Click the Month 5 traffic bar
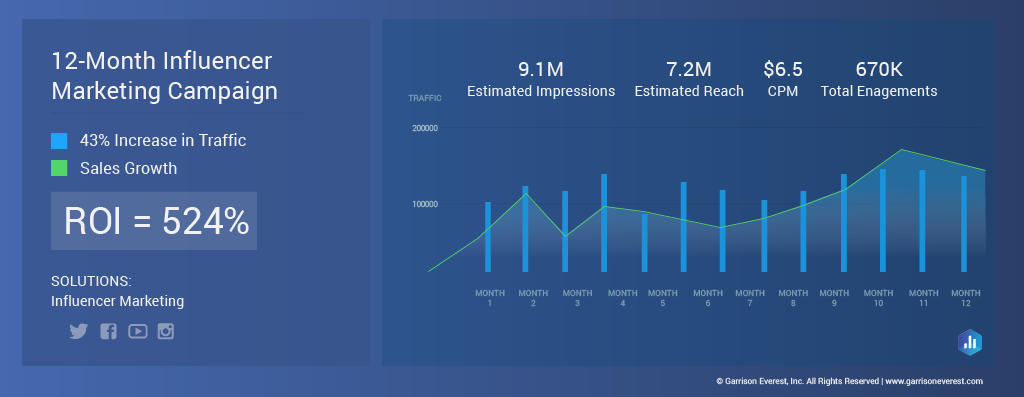The image size is (1024, 397). 645,243
